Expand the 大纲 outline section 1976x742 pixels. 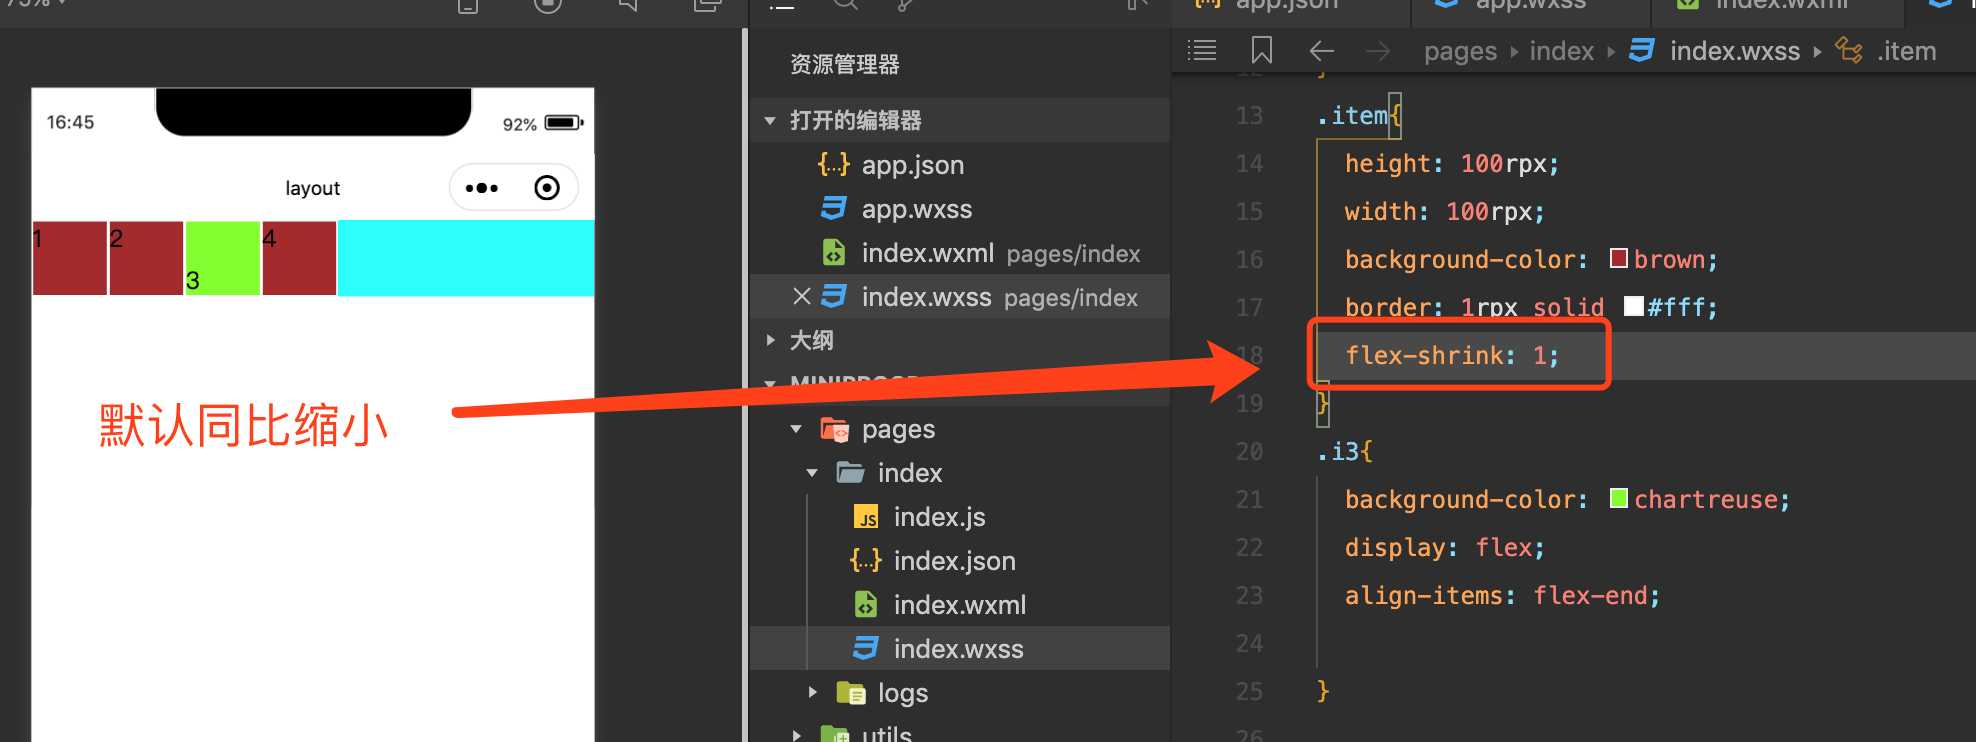(x=770, y=340)
